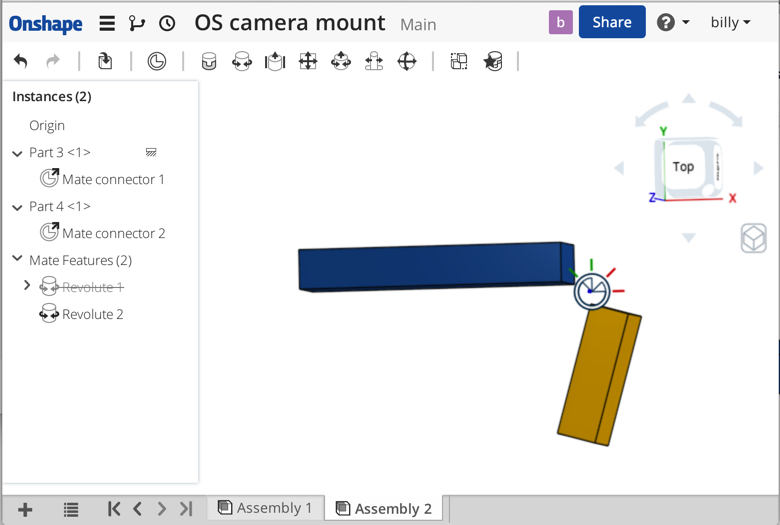Select the Mate connector tool

click(157, 62)
